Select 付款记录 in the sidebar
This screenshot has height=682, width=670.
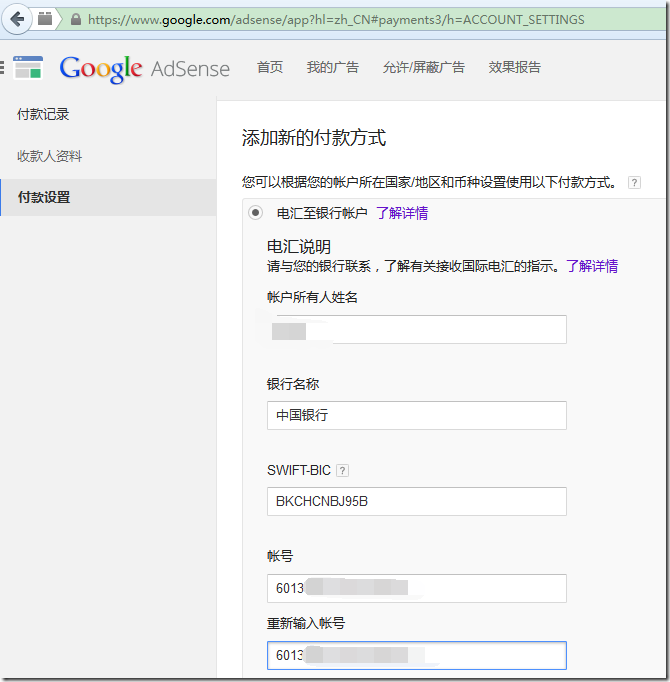click(43, 114)
